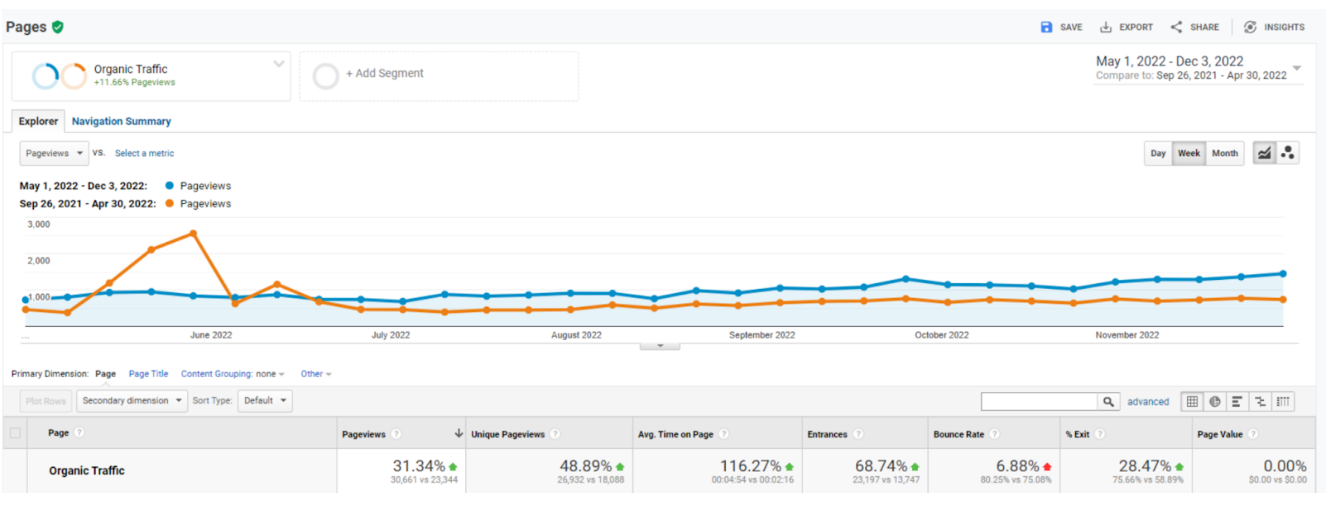Switch to line chart view icon
This screenshot has height=505, width=1330.
pyautogui.click(x=1265, y=153)
